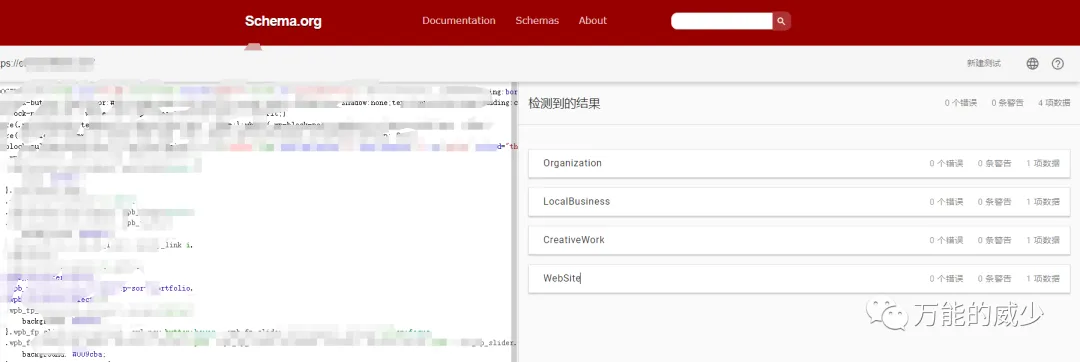1080x362 pixels.
Task: Open the Schemas menu item
Action: (x=537, y=21)
